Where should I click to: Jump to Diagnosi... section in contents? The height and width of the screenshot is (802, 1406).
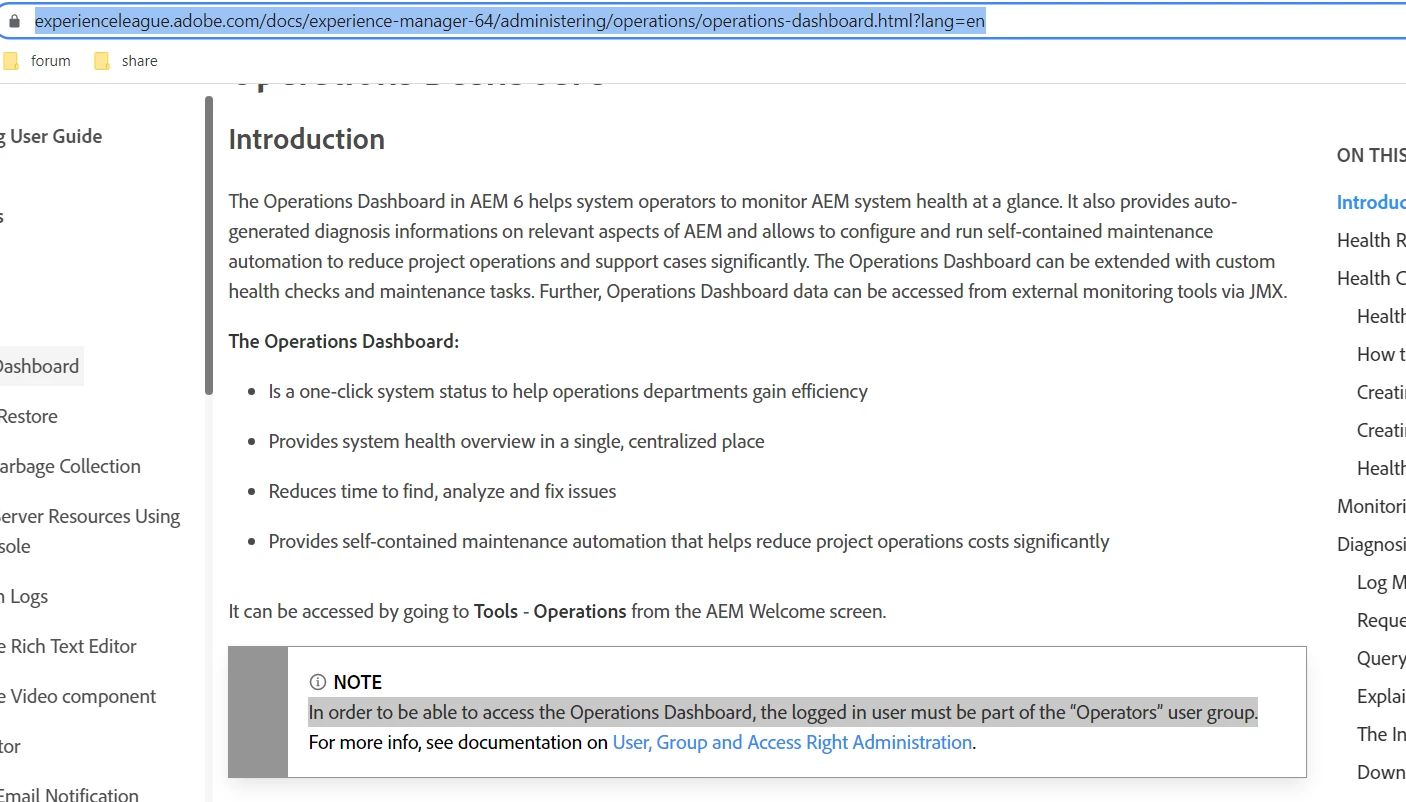click(x=1371, y=544)
